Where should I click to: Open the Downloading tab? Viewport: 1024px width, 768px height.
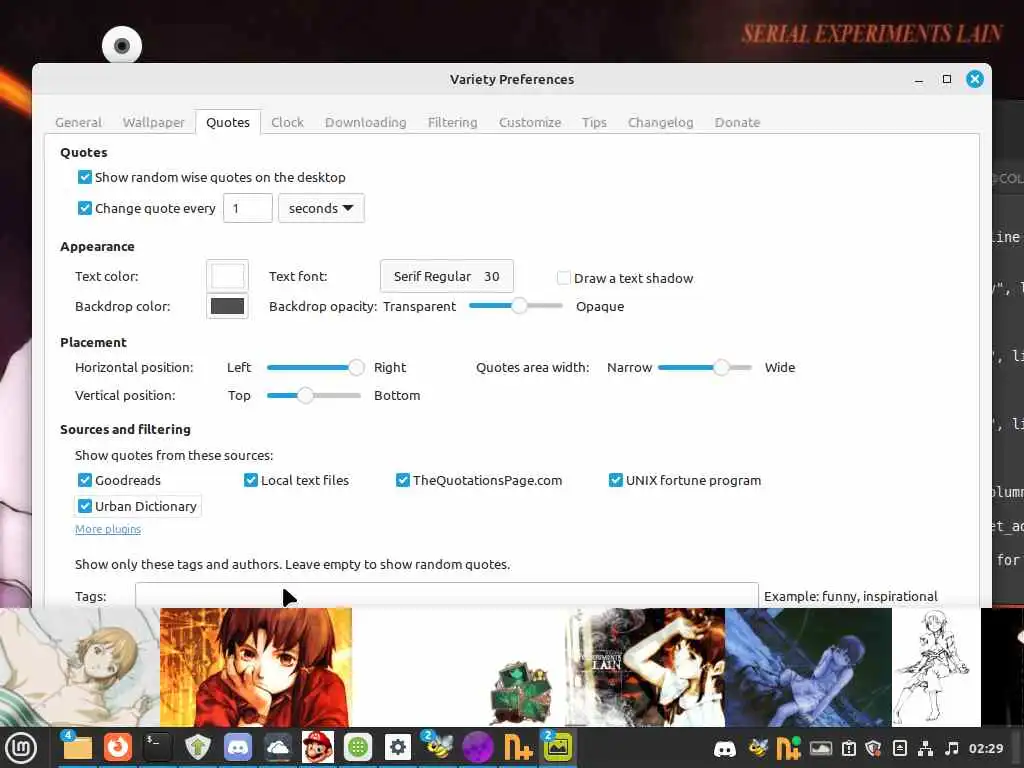pos(366,122)
